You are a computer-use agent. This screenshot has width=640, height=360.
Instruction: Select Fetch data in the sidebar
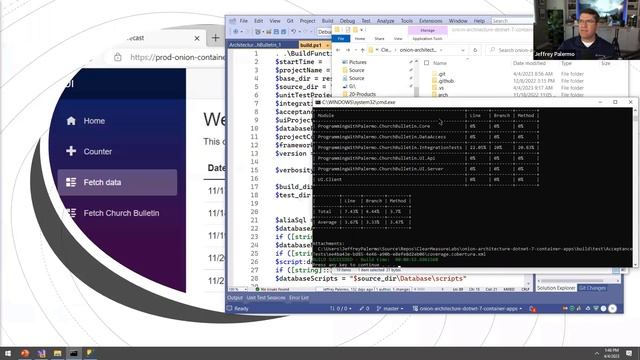[118, 182]
